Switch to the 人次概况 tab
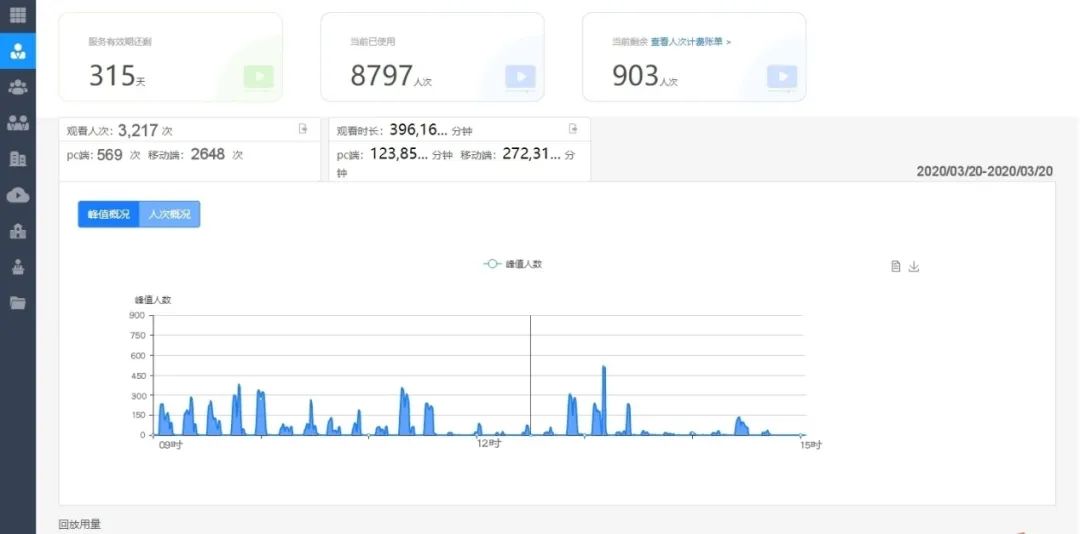The image size is (1080, 534). click(169, 214)
